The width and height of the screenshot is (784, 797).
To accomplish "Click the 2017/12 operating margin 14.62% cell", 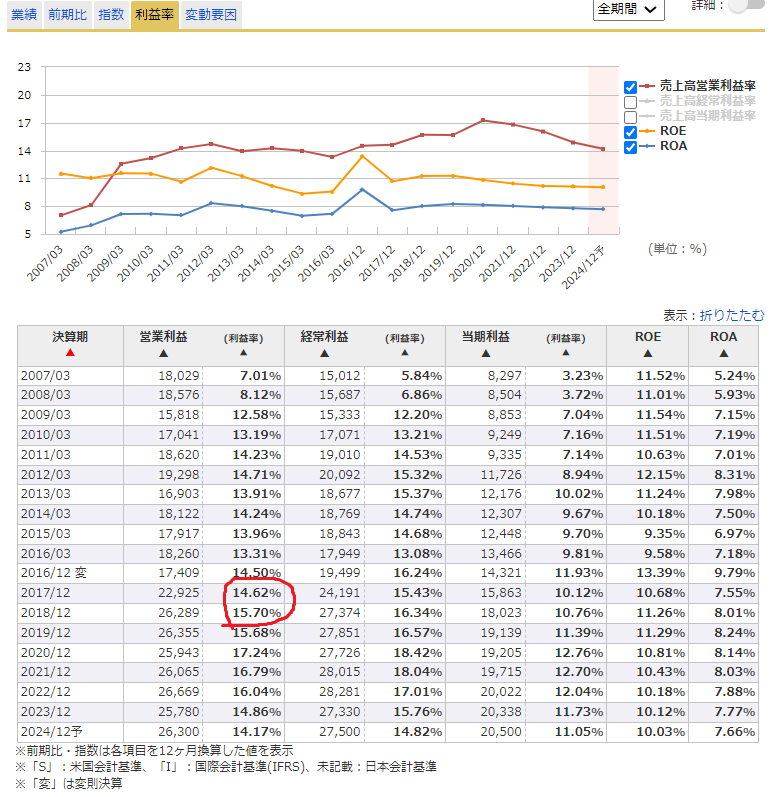I will [x=257, y=593].
